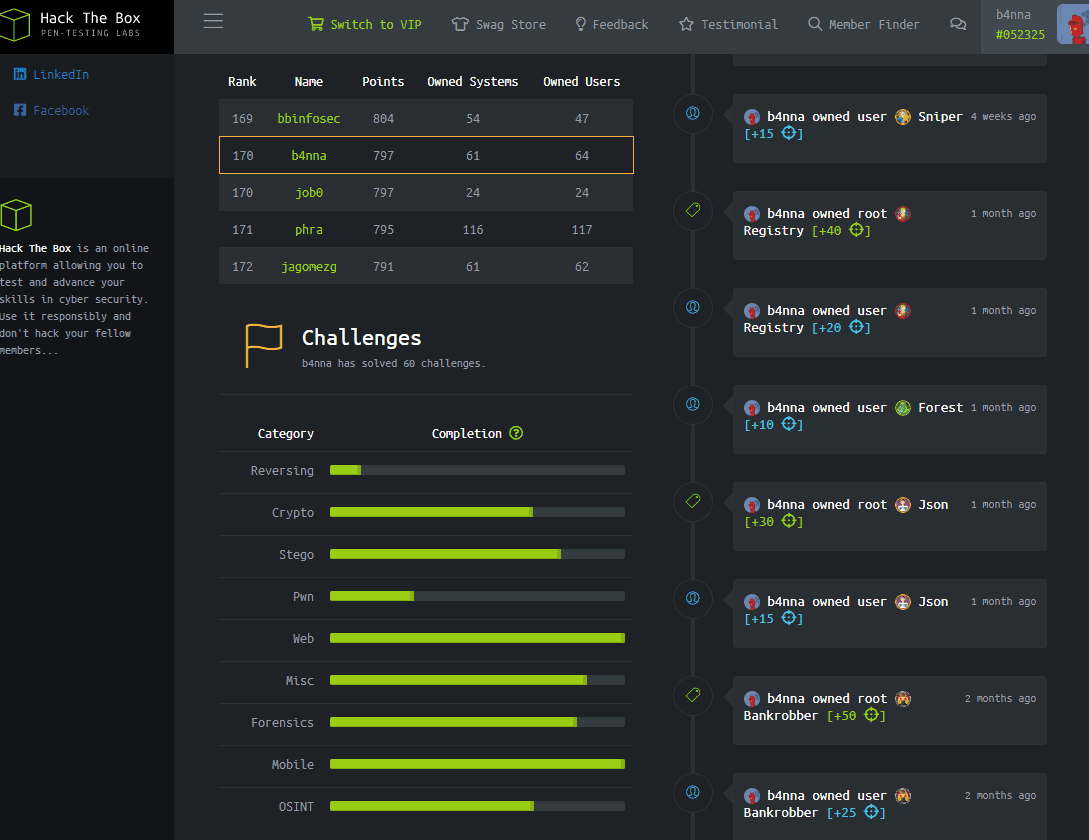Click the Forest machine name

[940, 408]
